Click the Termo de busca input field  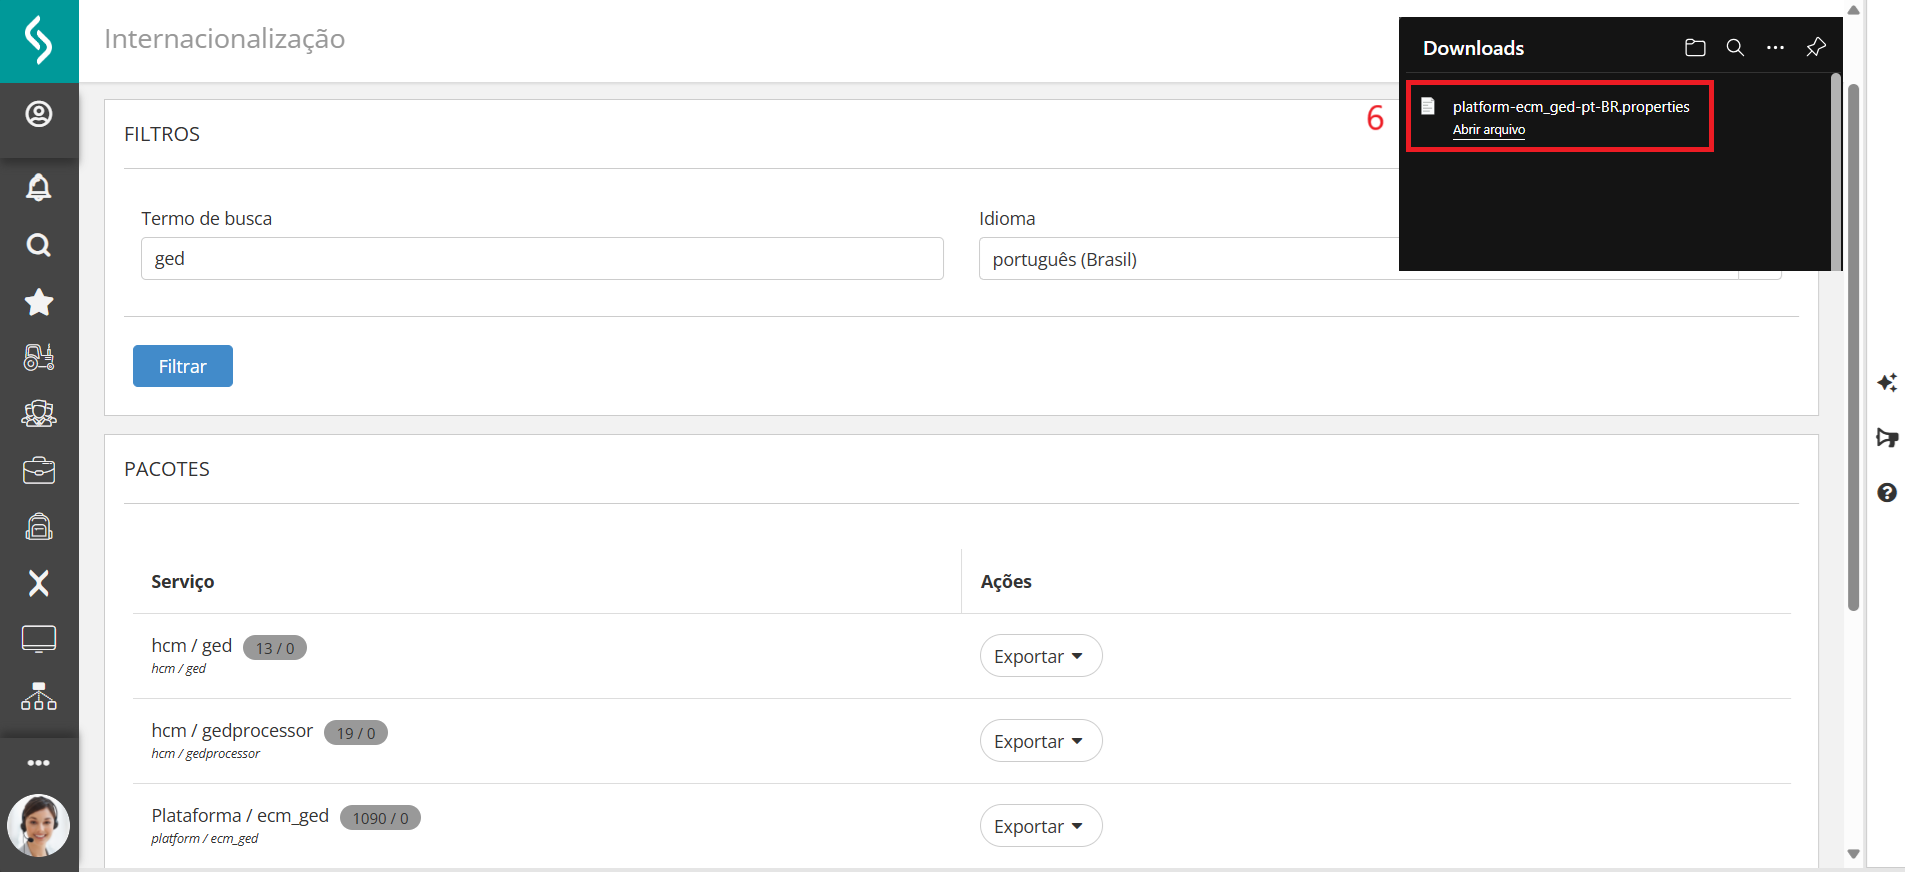point(542,258)
